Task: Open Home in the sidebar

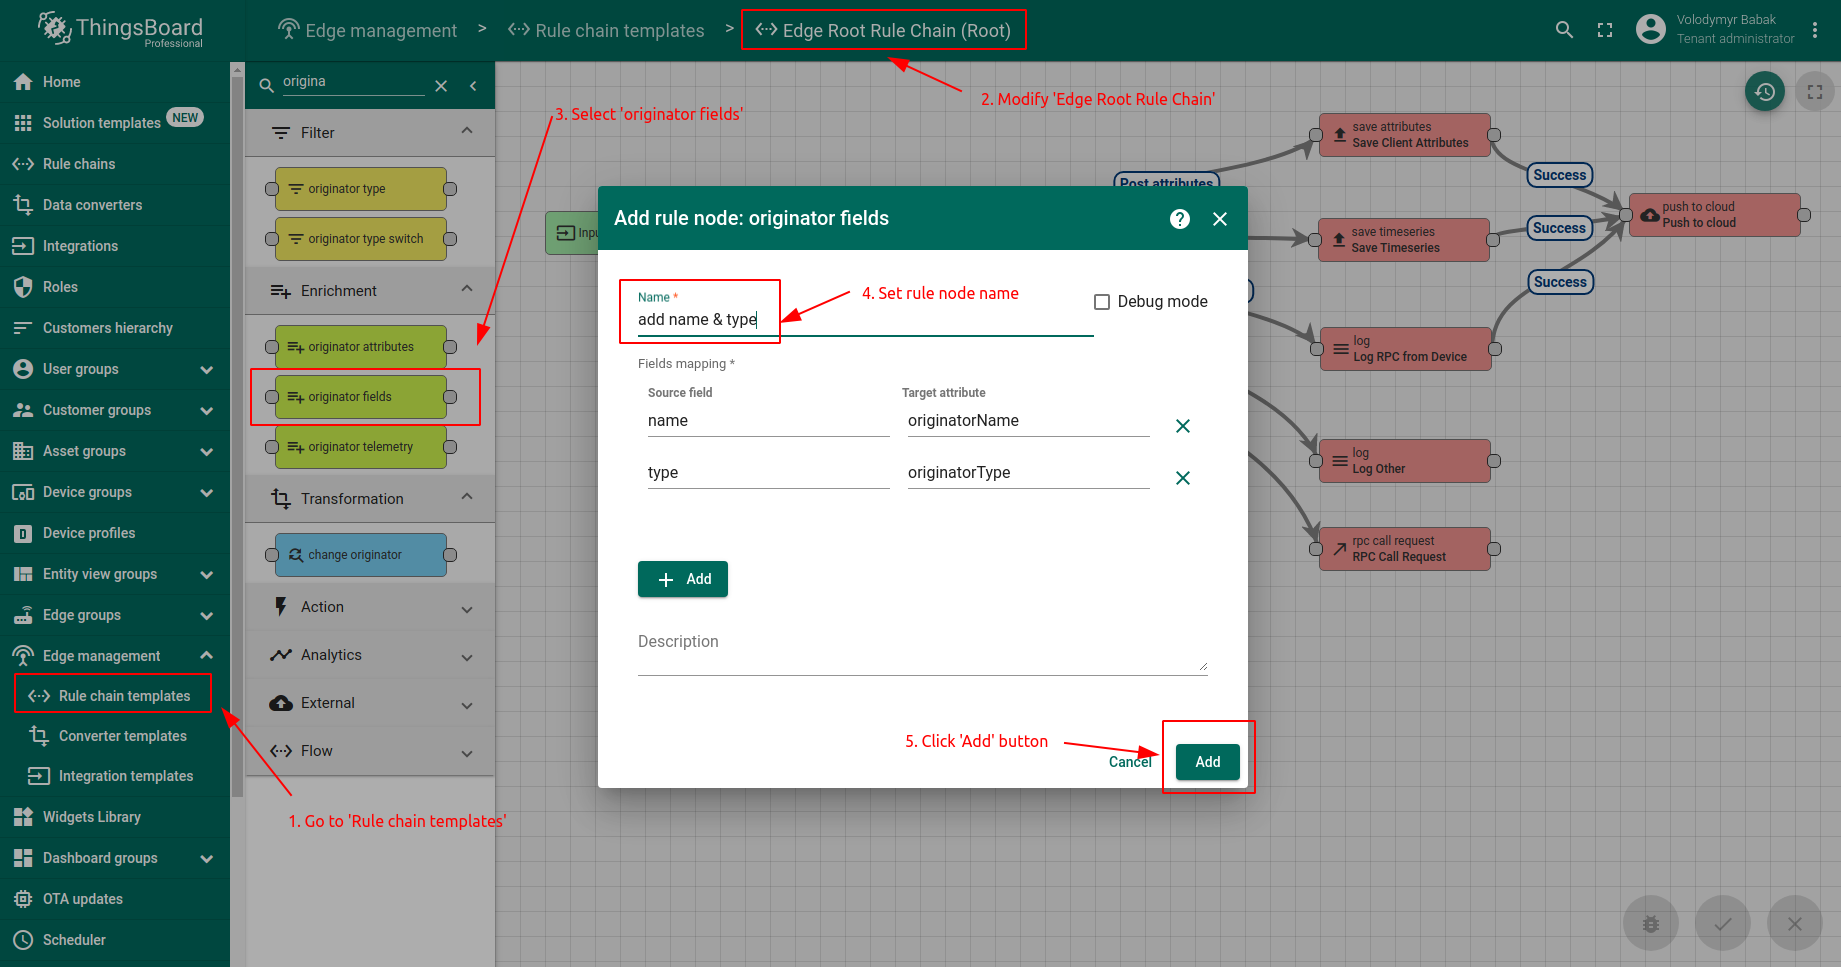Action: pos(115,82)
